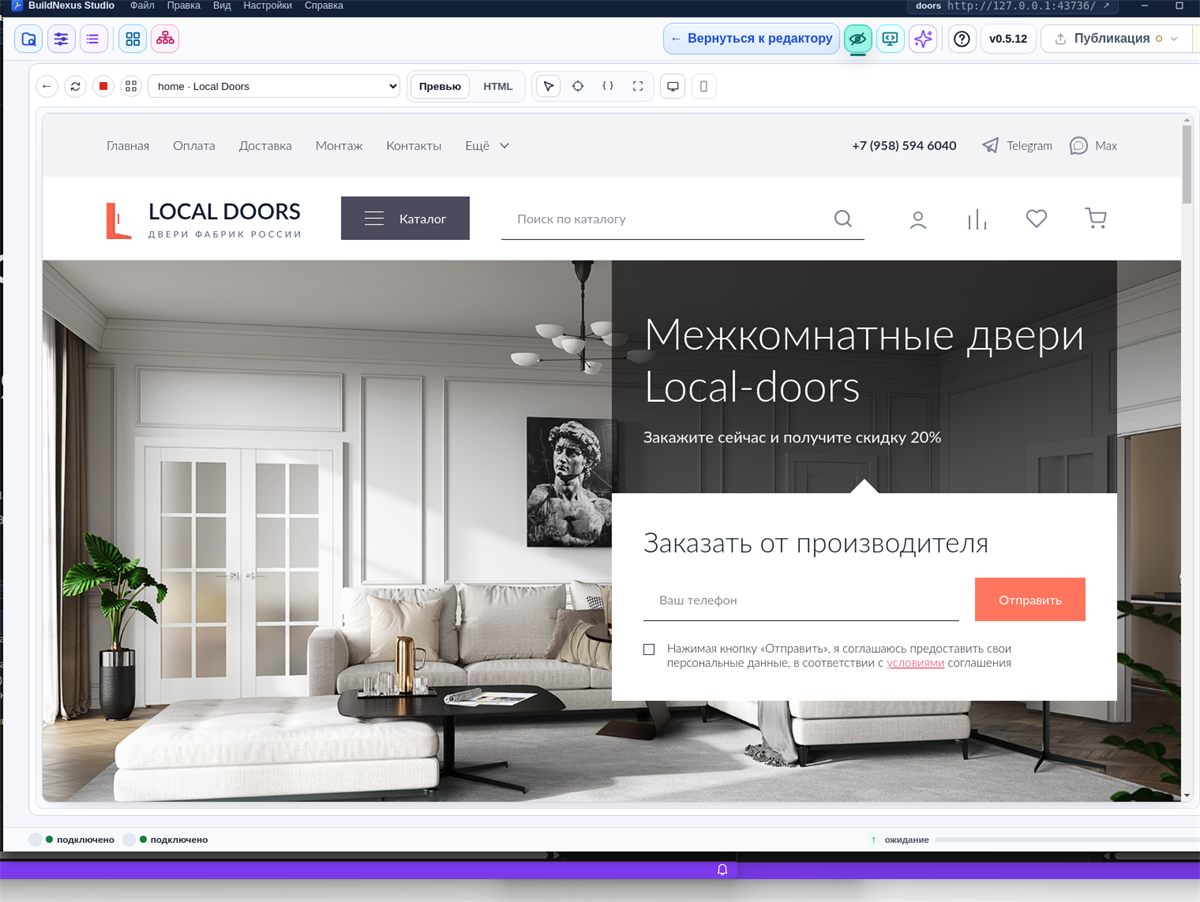Expand the Ещё navigation dropdown
Screen dimensions: 1200x902
pyautogui.click(x=487, y=146)
